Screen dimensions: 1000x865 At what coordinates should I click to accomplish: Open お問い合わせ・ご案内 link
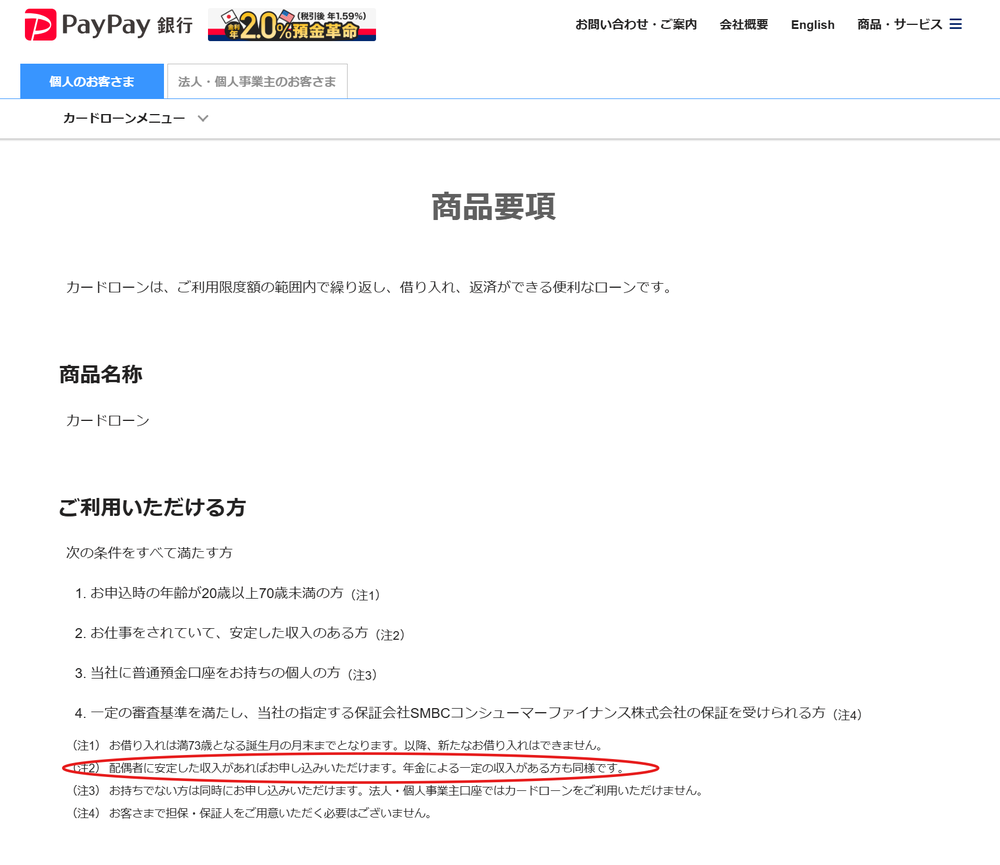coord(636,25)
